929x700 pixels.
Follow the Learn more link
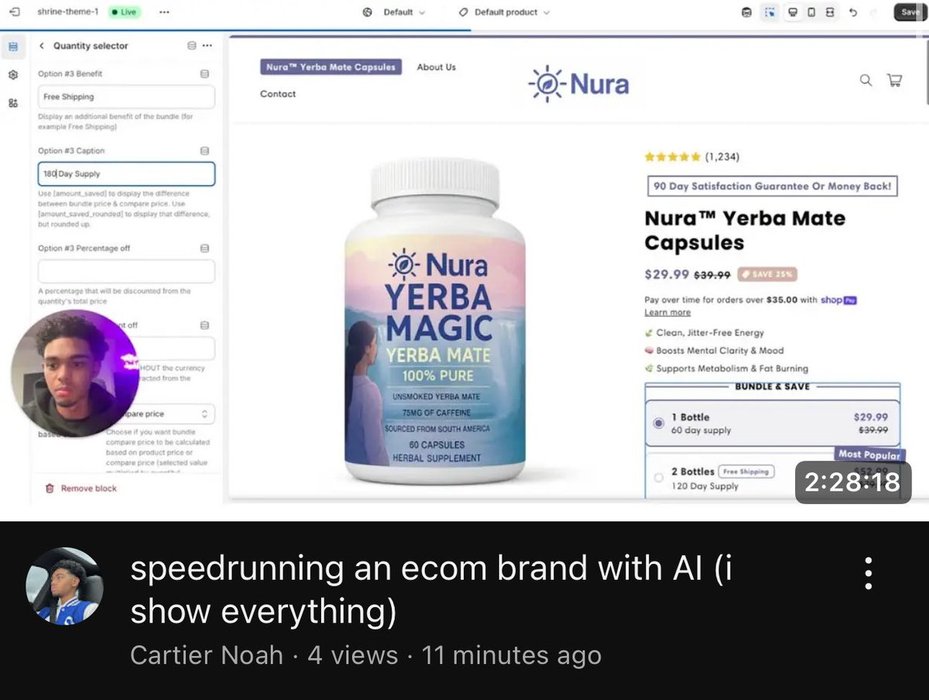pos(667,312)
